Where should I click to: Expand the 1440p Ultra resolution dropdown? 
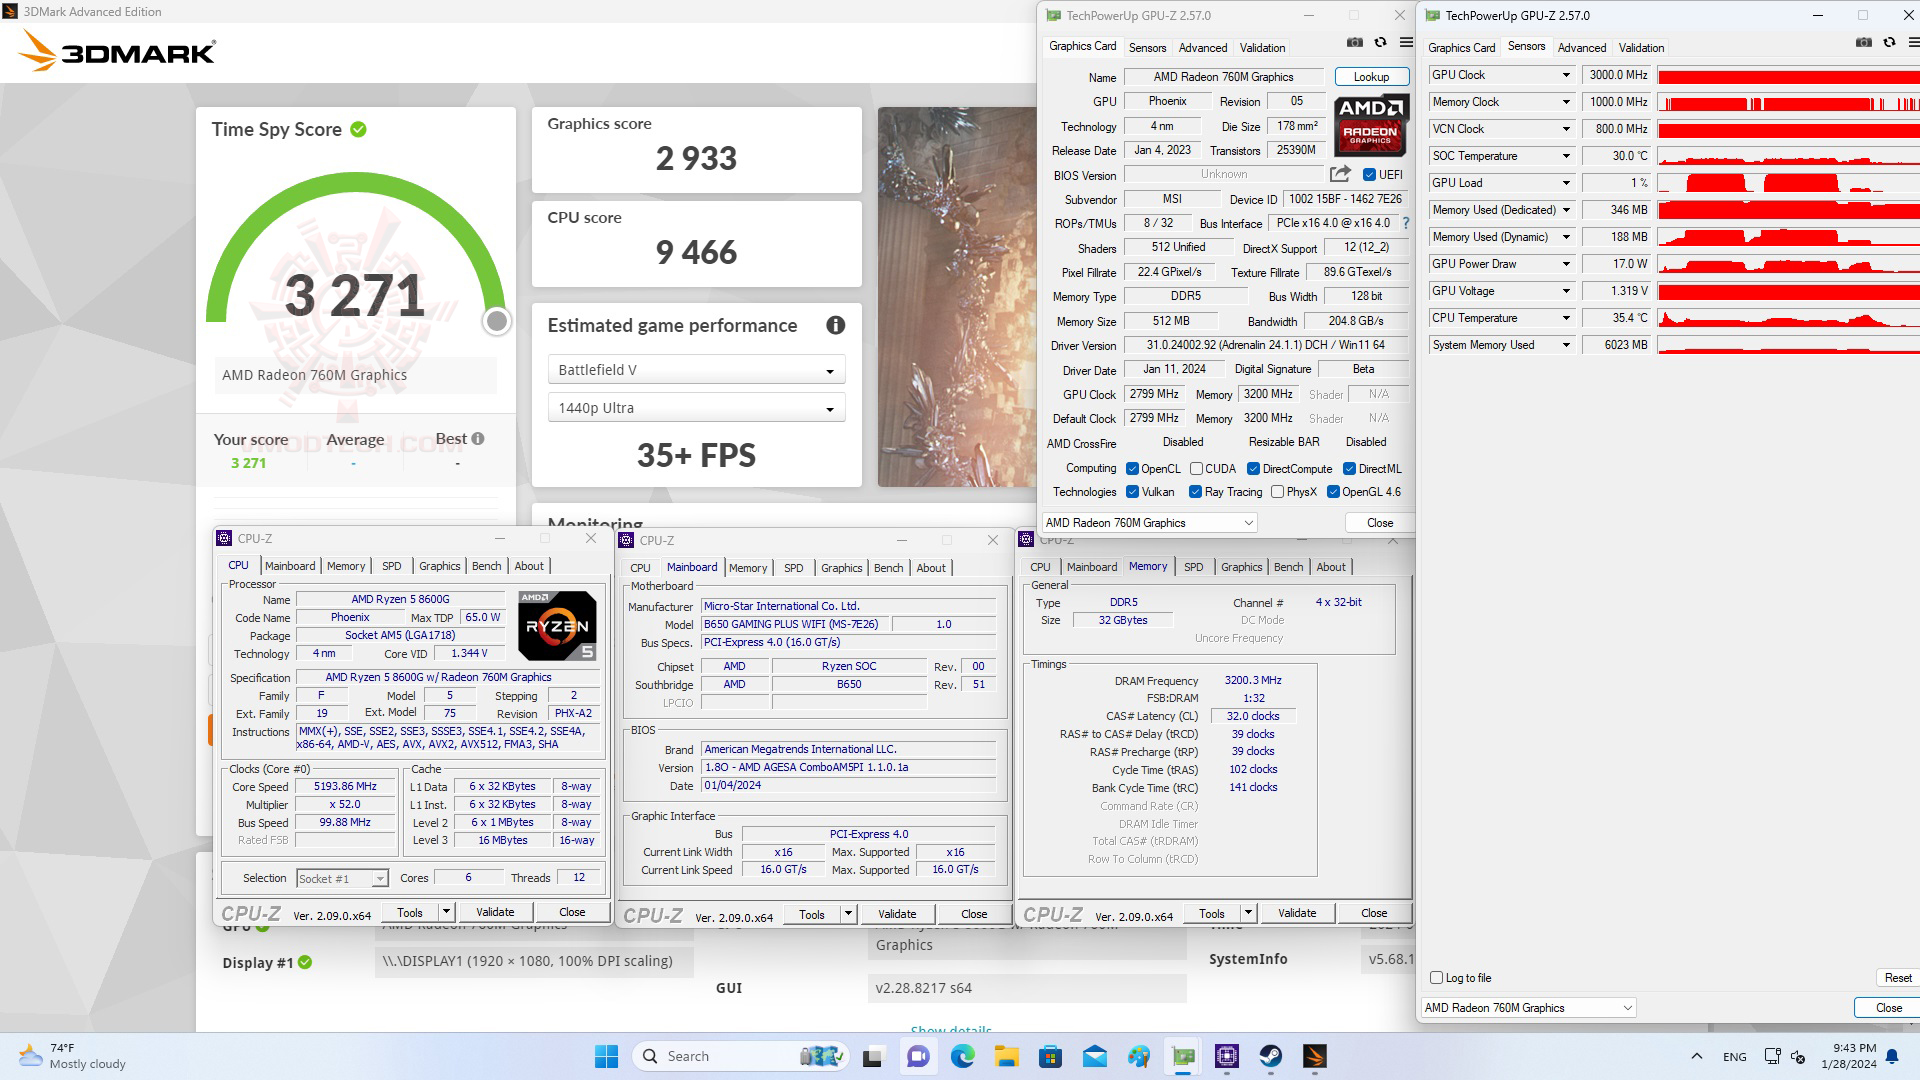[696, 408]
